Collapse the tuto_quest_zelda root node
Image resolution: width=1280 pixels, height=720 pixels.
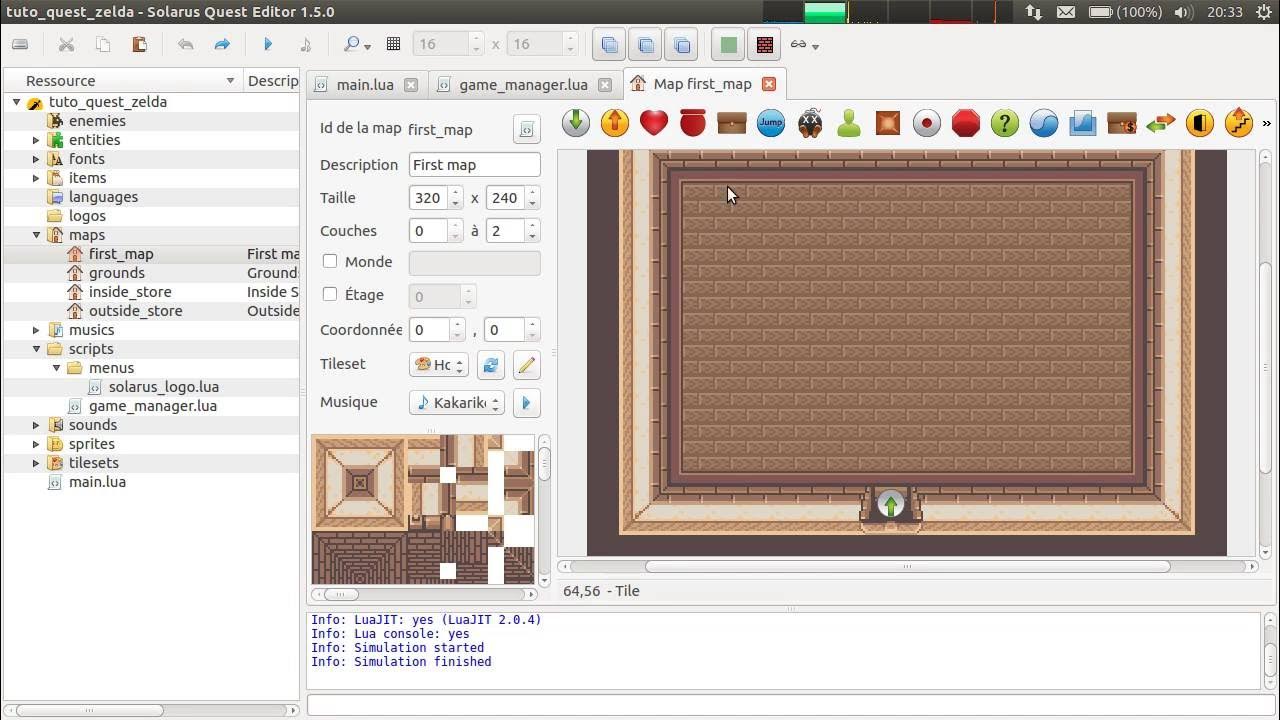coord(16,102)
